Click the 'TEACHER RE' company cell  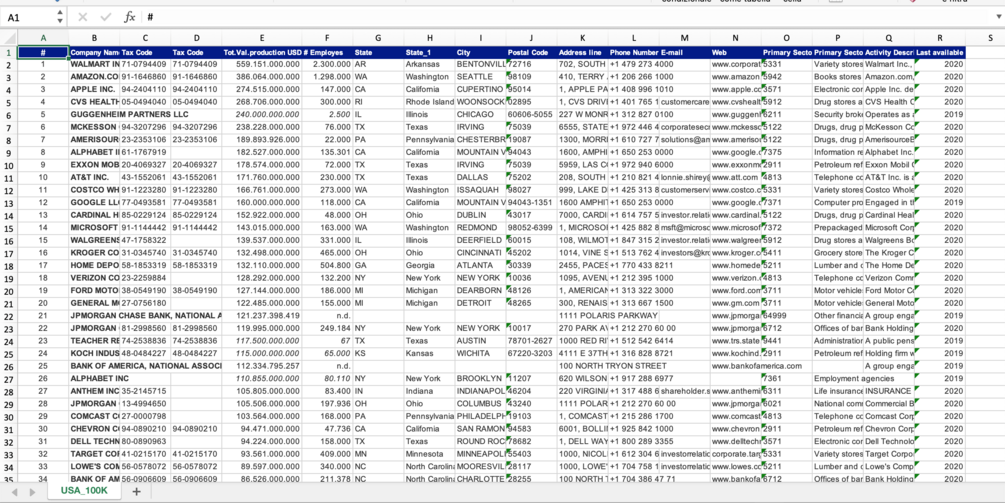point(94,341)
